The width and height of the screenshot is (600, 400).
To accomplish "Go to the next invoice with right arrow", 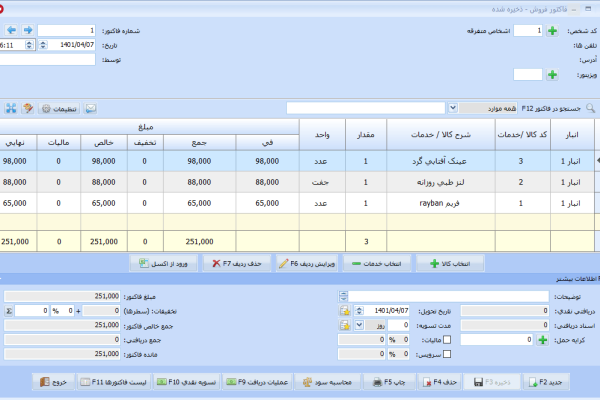I will [x=28, y=30].
